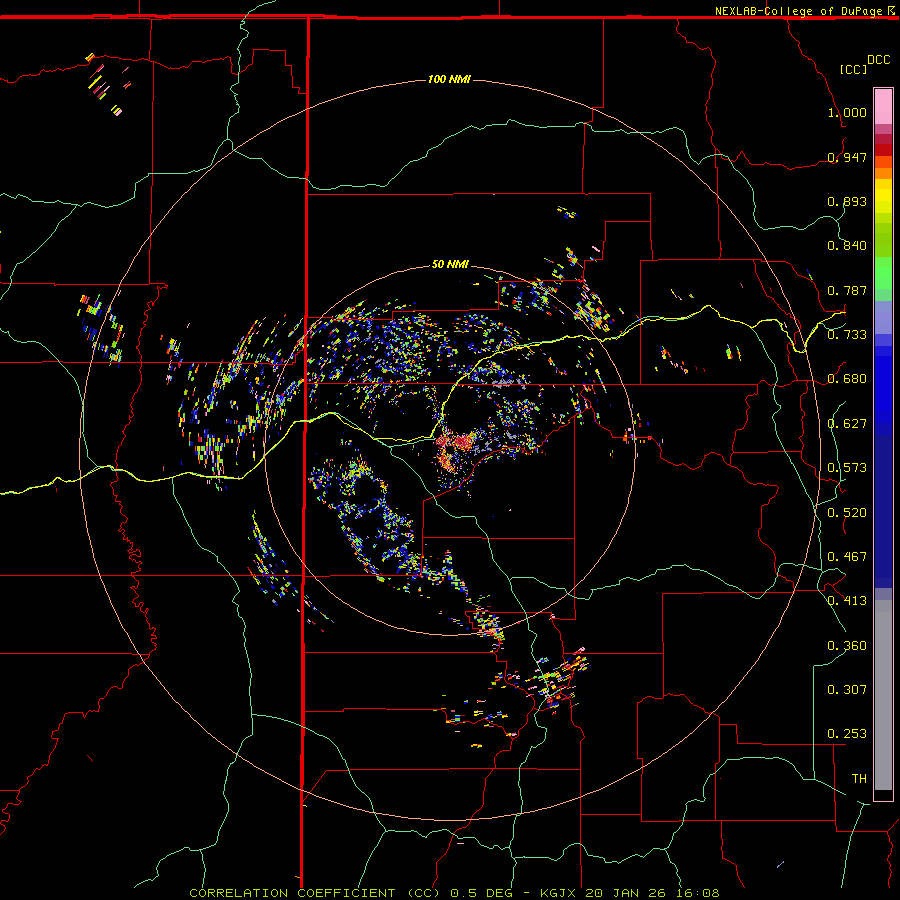Click the 100 NMI range ring label
The width and height of the screenshot is (900, 900).
449,79
